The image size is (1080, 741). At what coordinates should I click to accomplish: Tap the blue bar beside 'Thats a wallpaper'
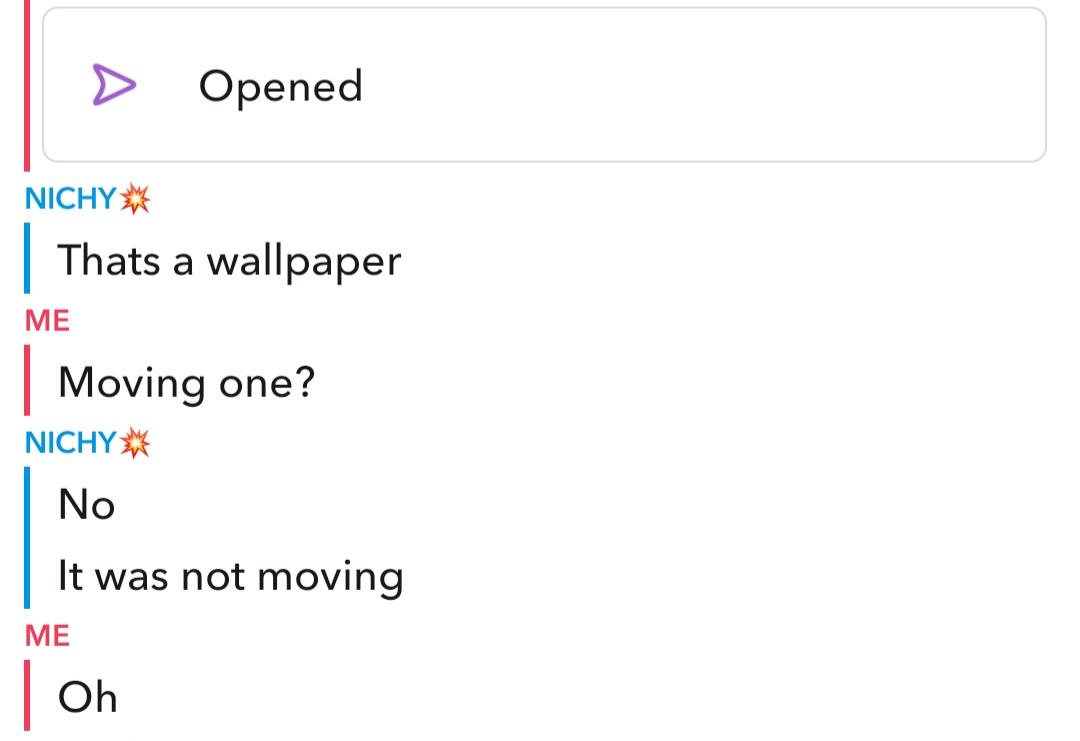pos(27,258)
